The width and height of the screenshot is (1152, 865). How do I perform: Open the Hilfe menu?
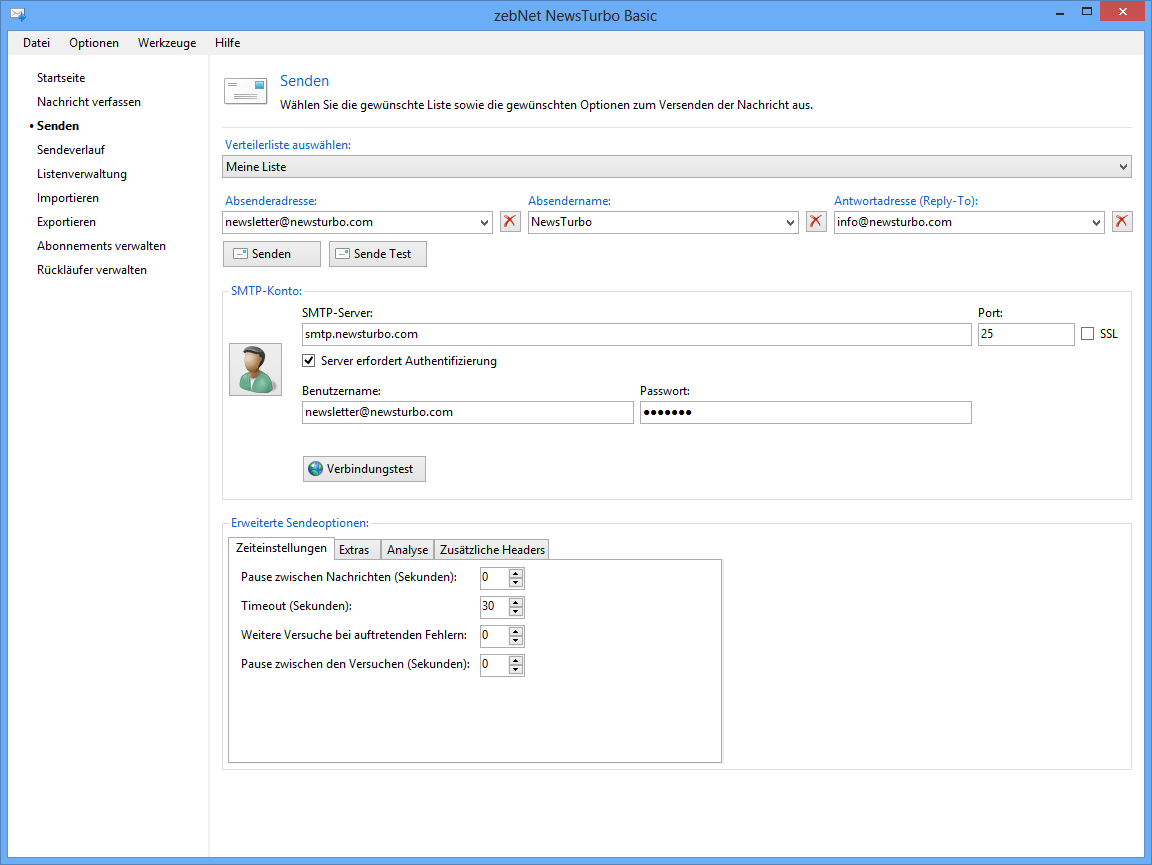pos(228,43)
